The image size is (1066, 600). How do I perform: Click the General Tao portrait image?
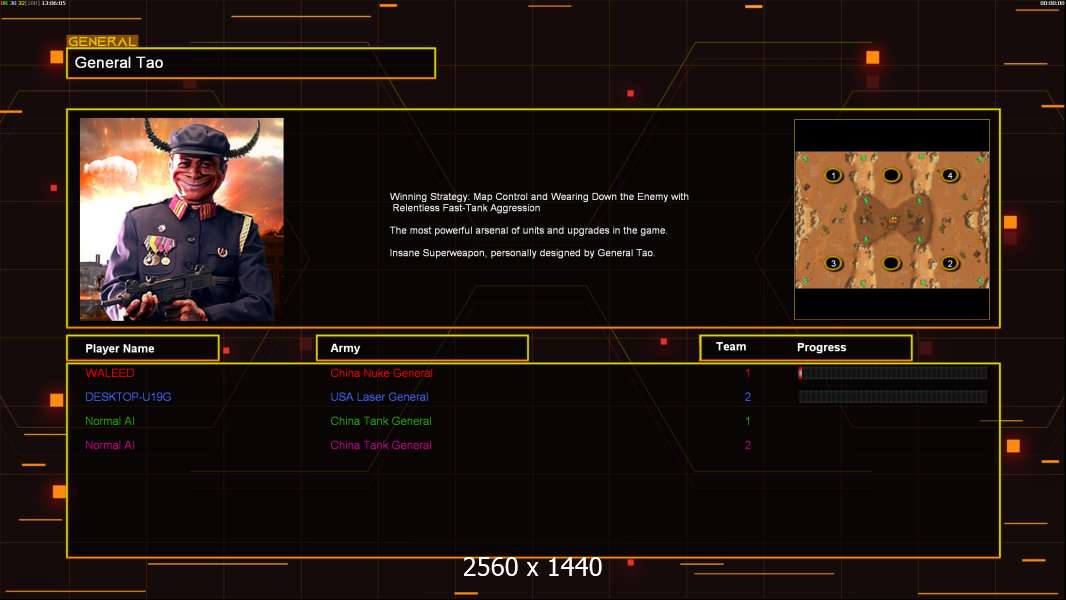coord(182,219)
